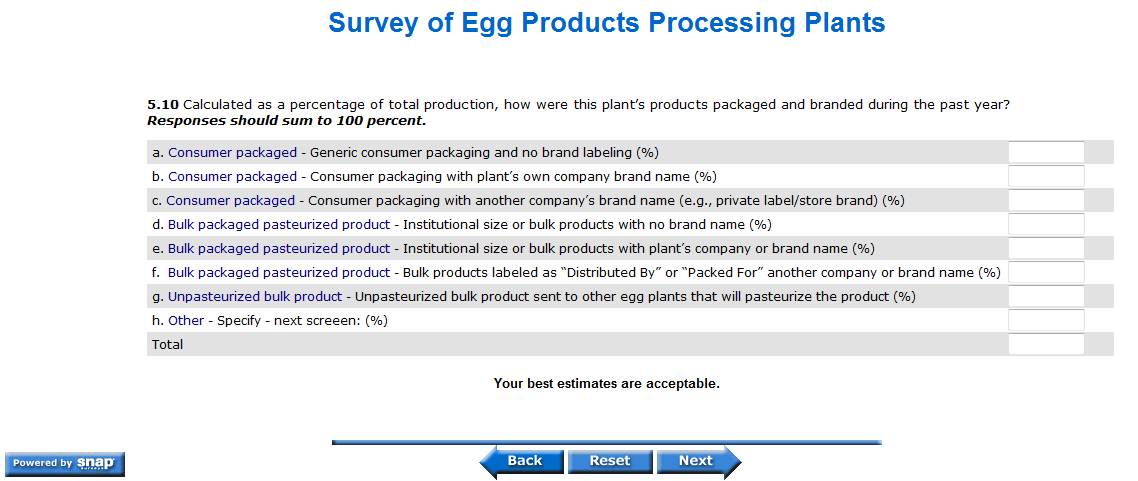The width and height of the screenshot is (1138, 481).
Task: Click Consumer packaged link in row b
Action: pos(232,177)
